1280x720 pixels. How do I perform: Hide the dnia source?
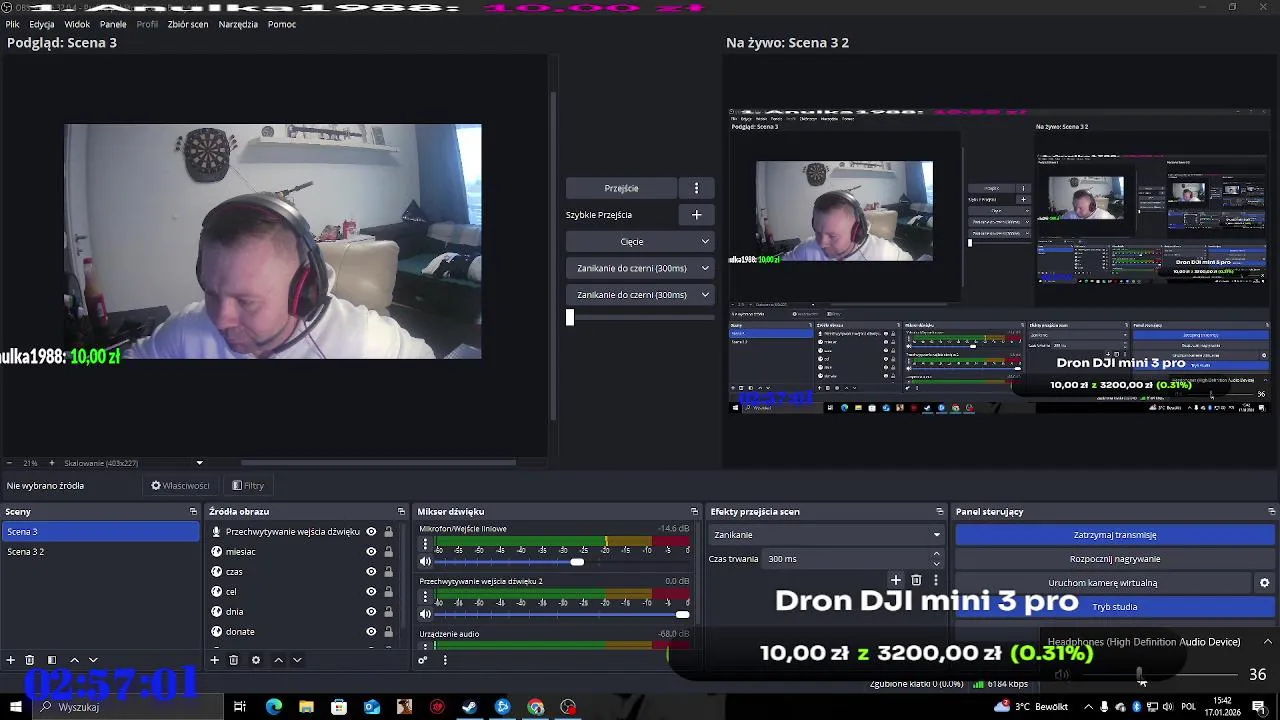pos(371,612)
